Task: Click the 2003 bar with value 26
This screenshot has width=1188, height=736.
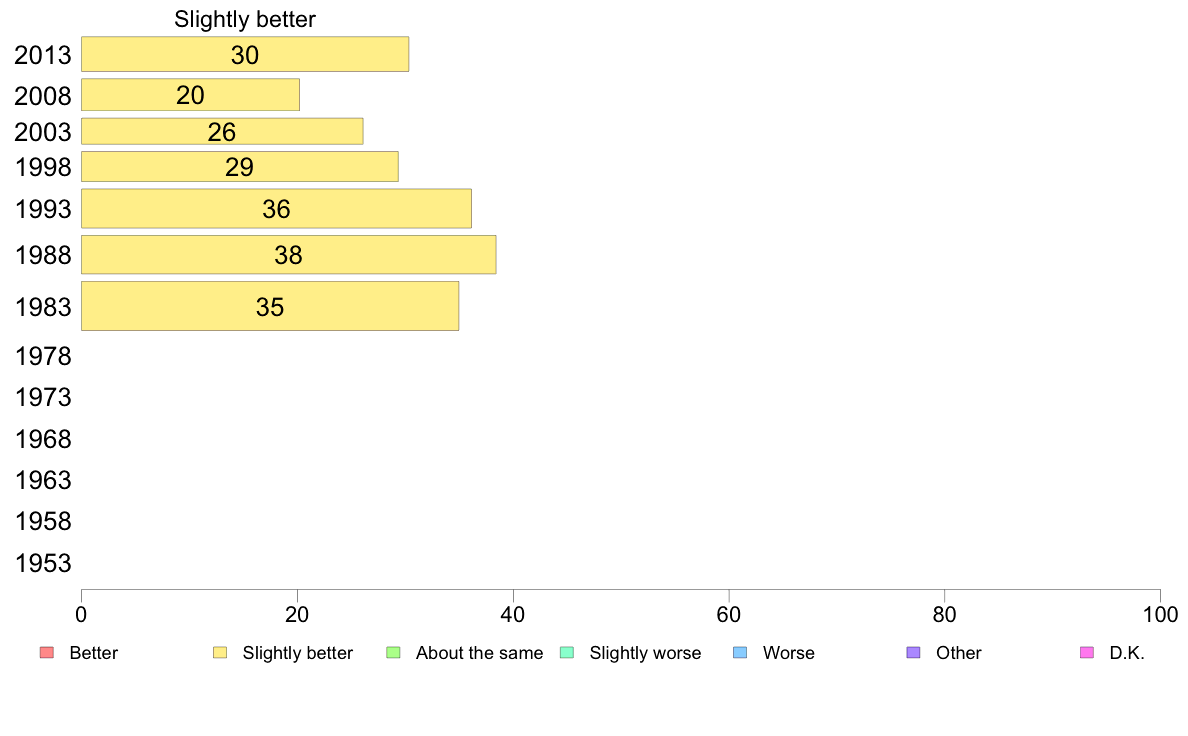Action: click(x=222, y=132)
